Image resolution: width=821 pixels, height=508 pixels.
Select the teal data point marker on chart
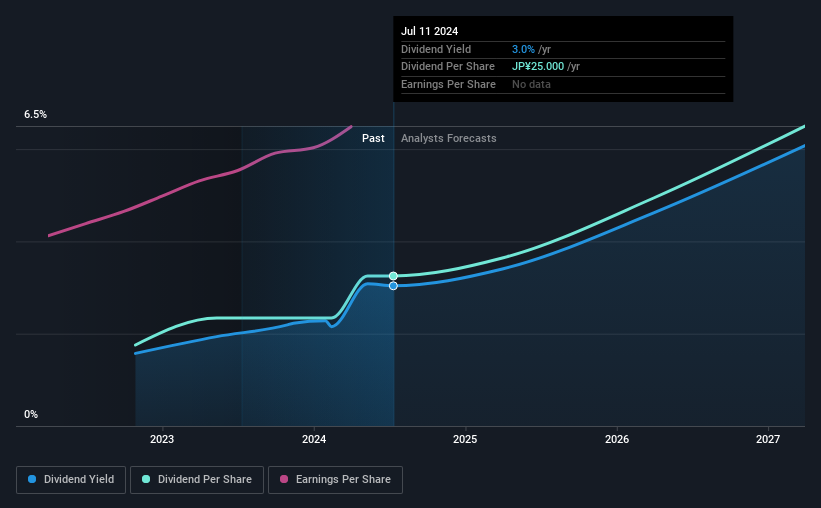pos(393,276)
